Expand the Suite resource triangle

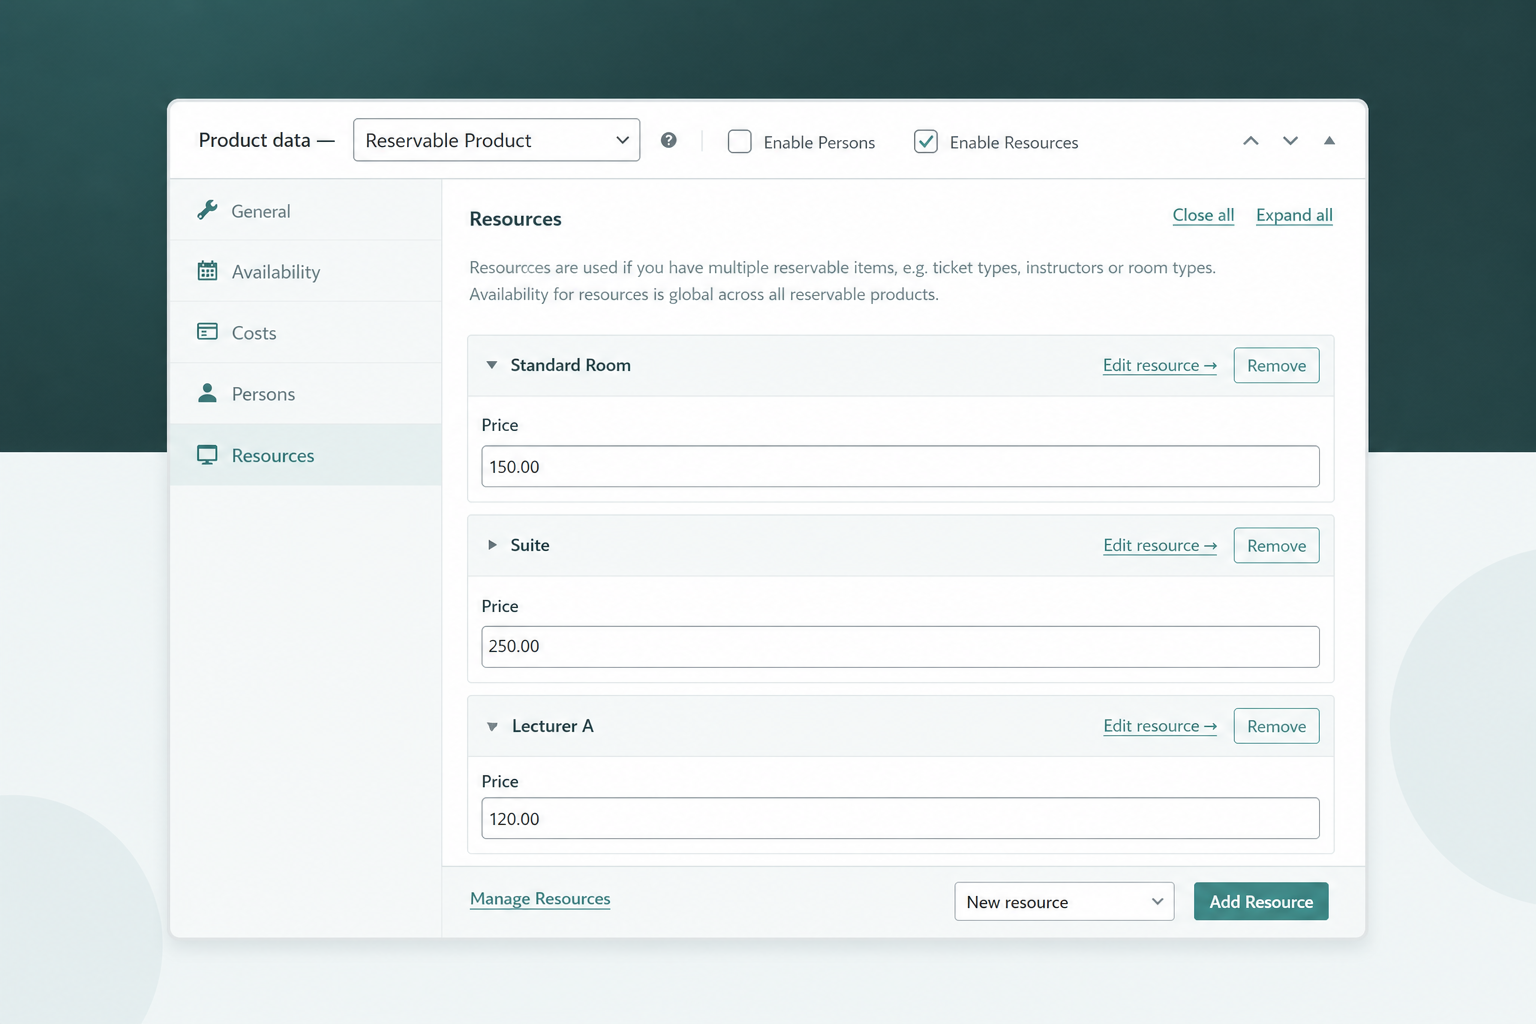pyautogui.click(x=492, y=545)
